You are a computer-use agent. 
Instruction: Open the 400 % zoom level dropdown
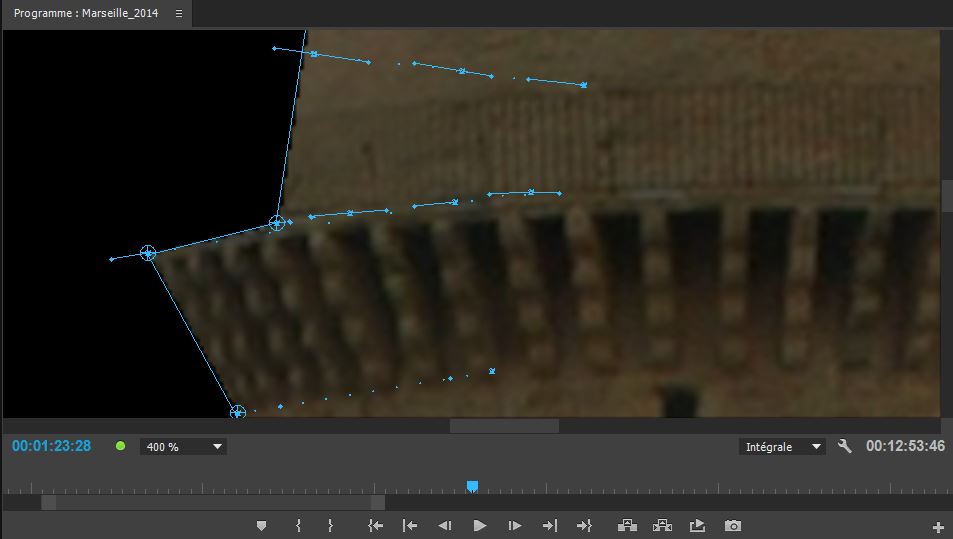tap(184, 447)
